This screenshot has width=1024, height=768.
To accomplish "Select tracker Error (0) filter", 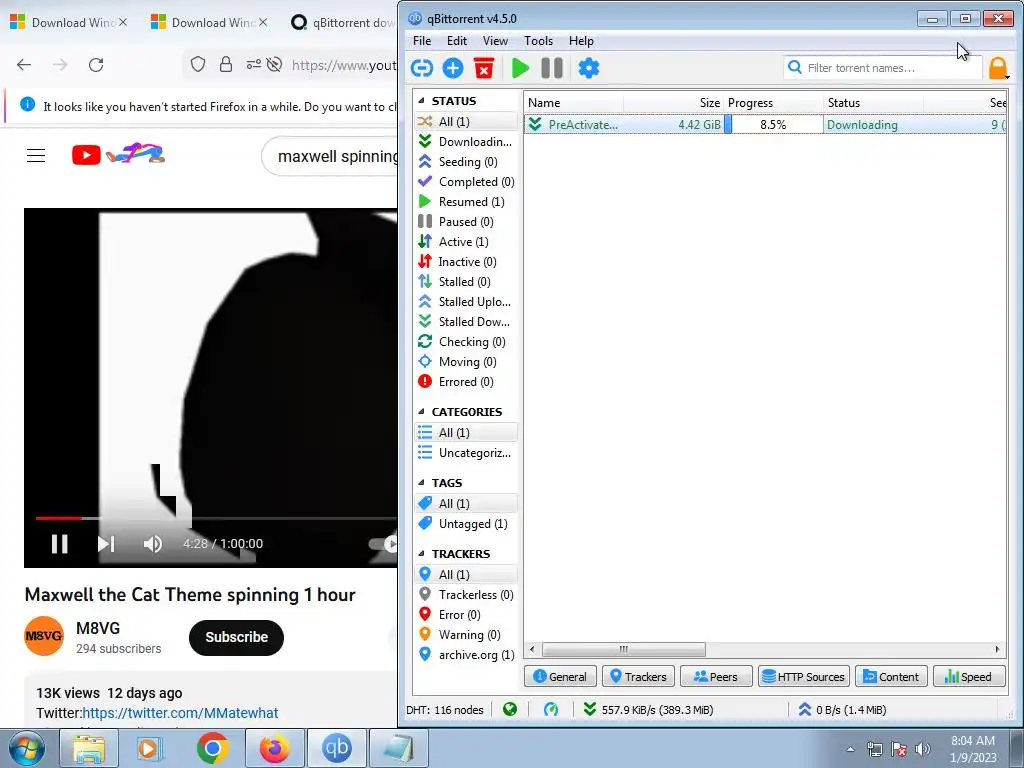I will (x=466, y=615).
